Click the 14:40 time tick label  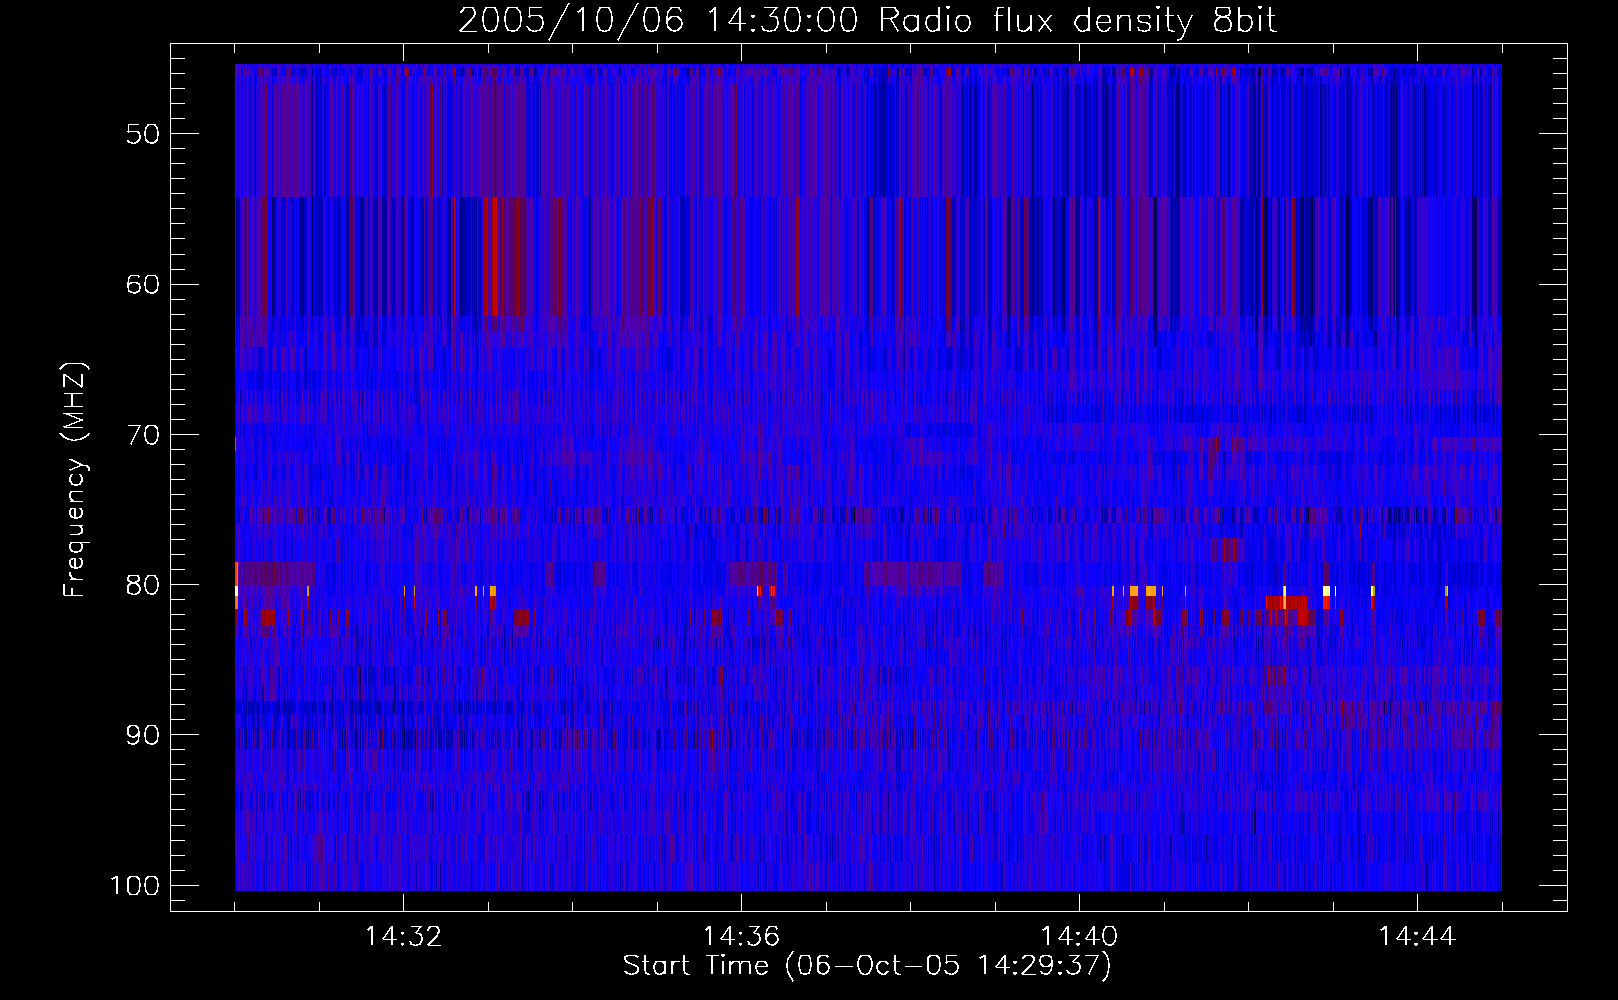1079,937
